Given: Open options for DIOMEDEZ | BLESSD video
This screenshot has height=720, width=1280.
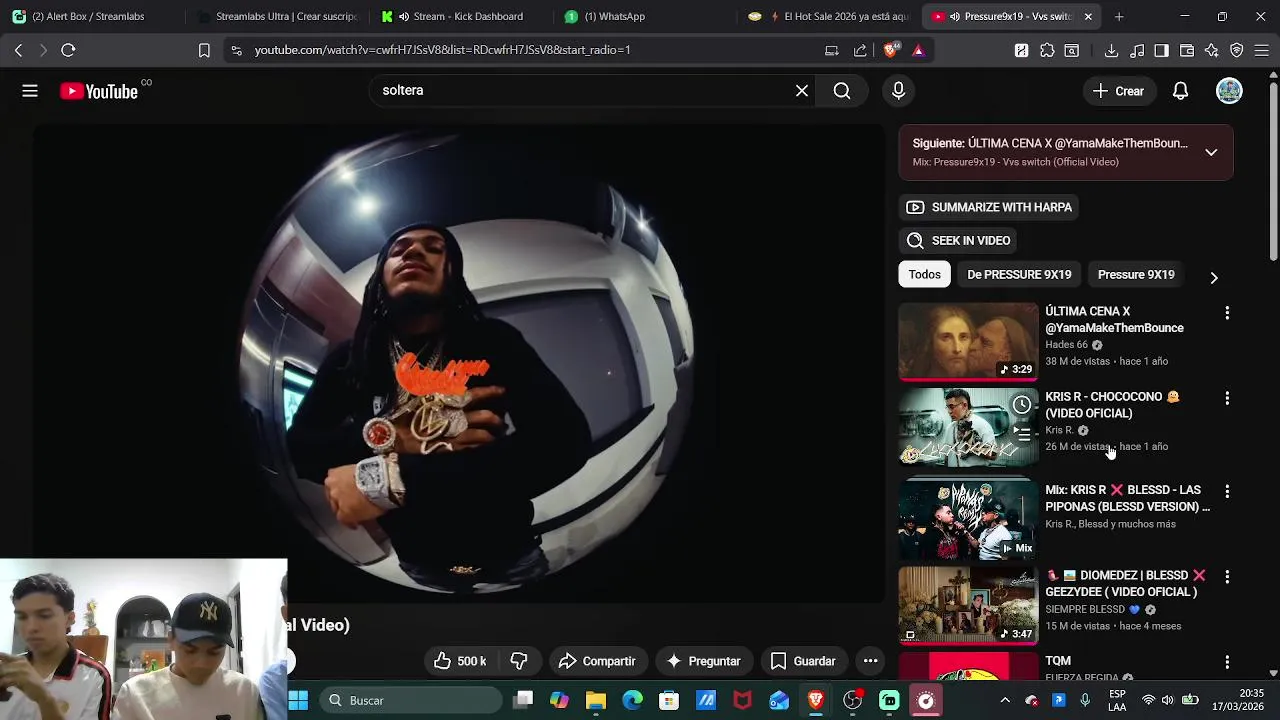Looking at the screenshot, I should 1227,577.
